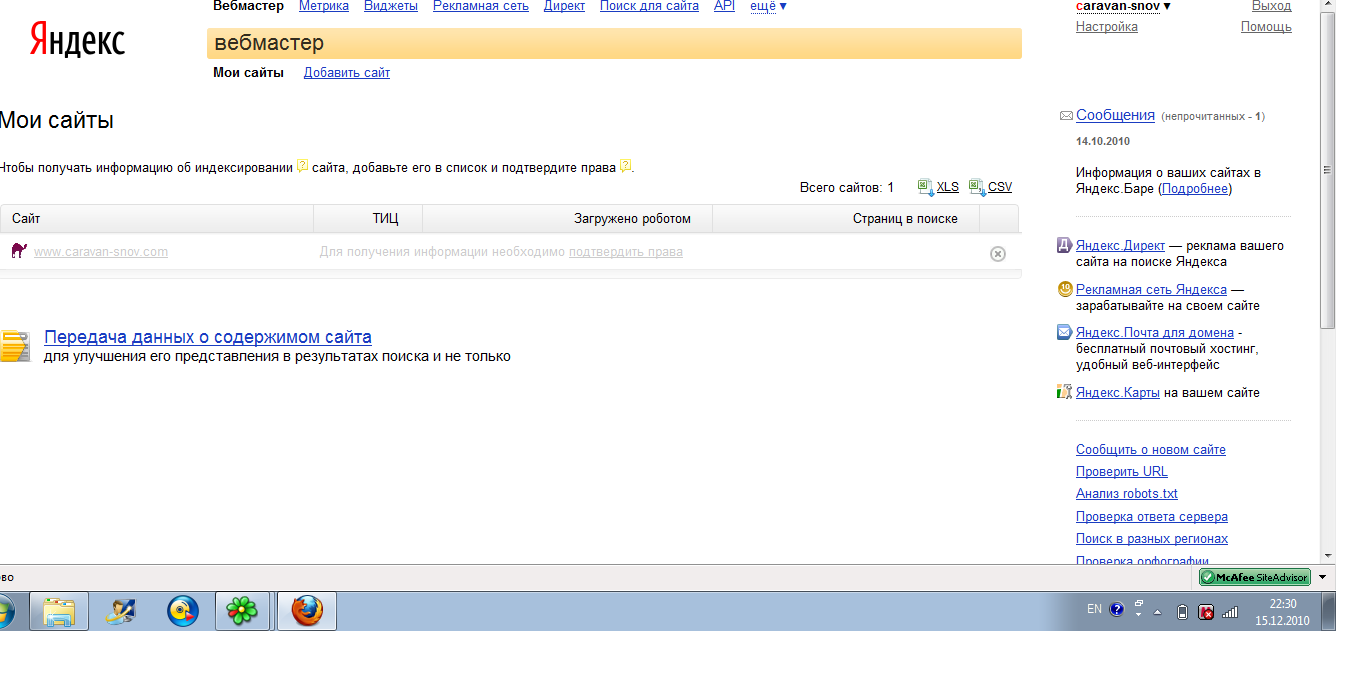Switch to Firefox in the taskbar
This screenshot has width=1372, height=700.
(x=307, y=611)
